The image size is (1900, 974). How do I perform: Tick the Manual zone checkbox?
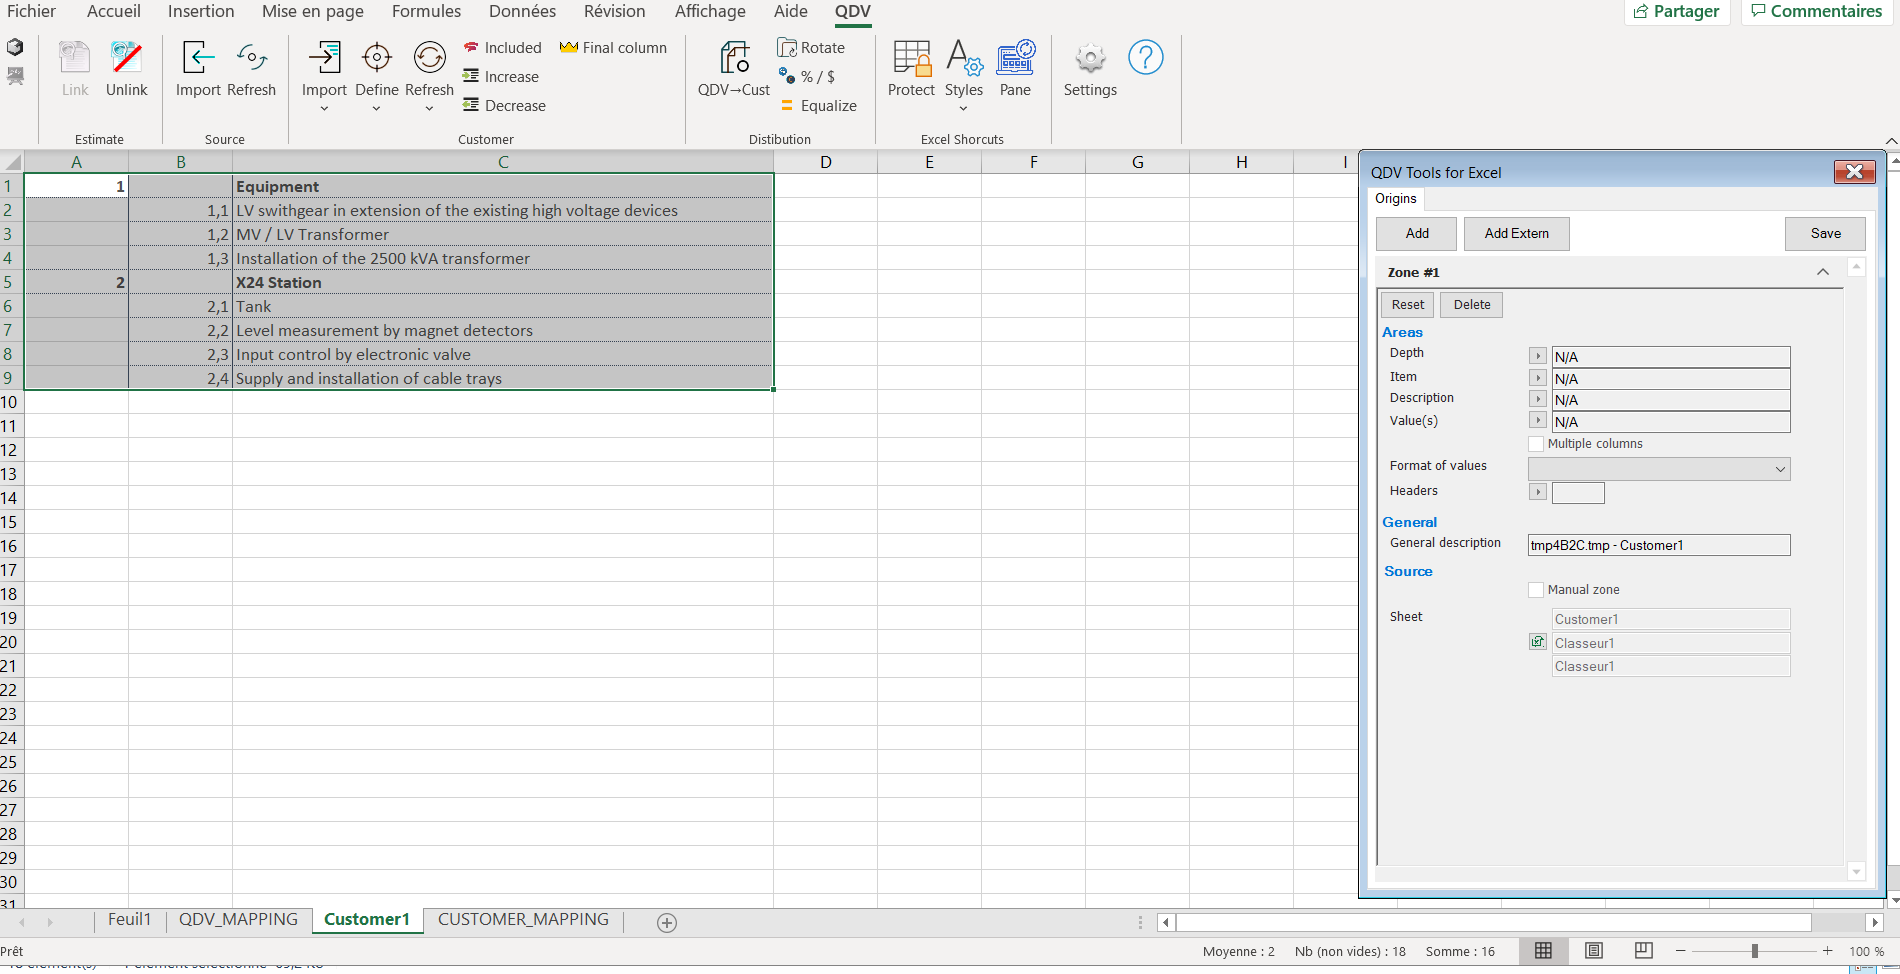coord(1536,590)
